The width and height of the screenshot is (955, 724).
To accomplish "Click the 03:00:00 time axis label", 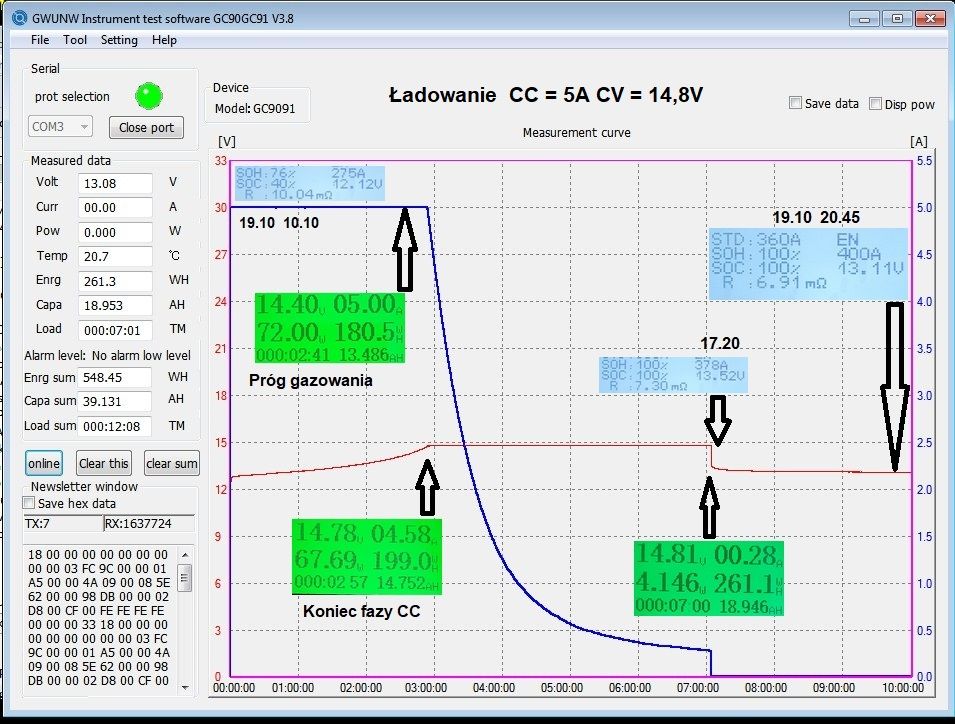I will (426, 688).
